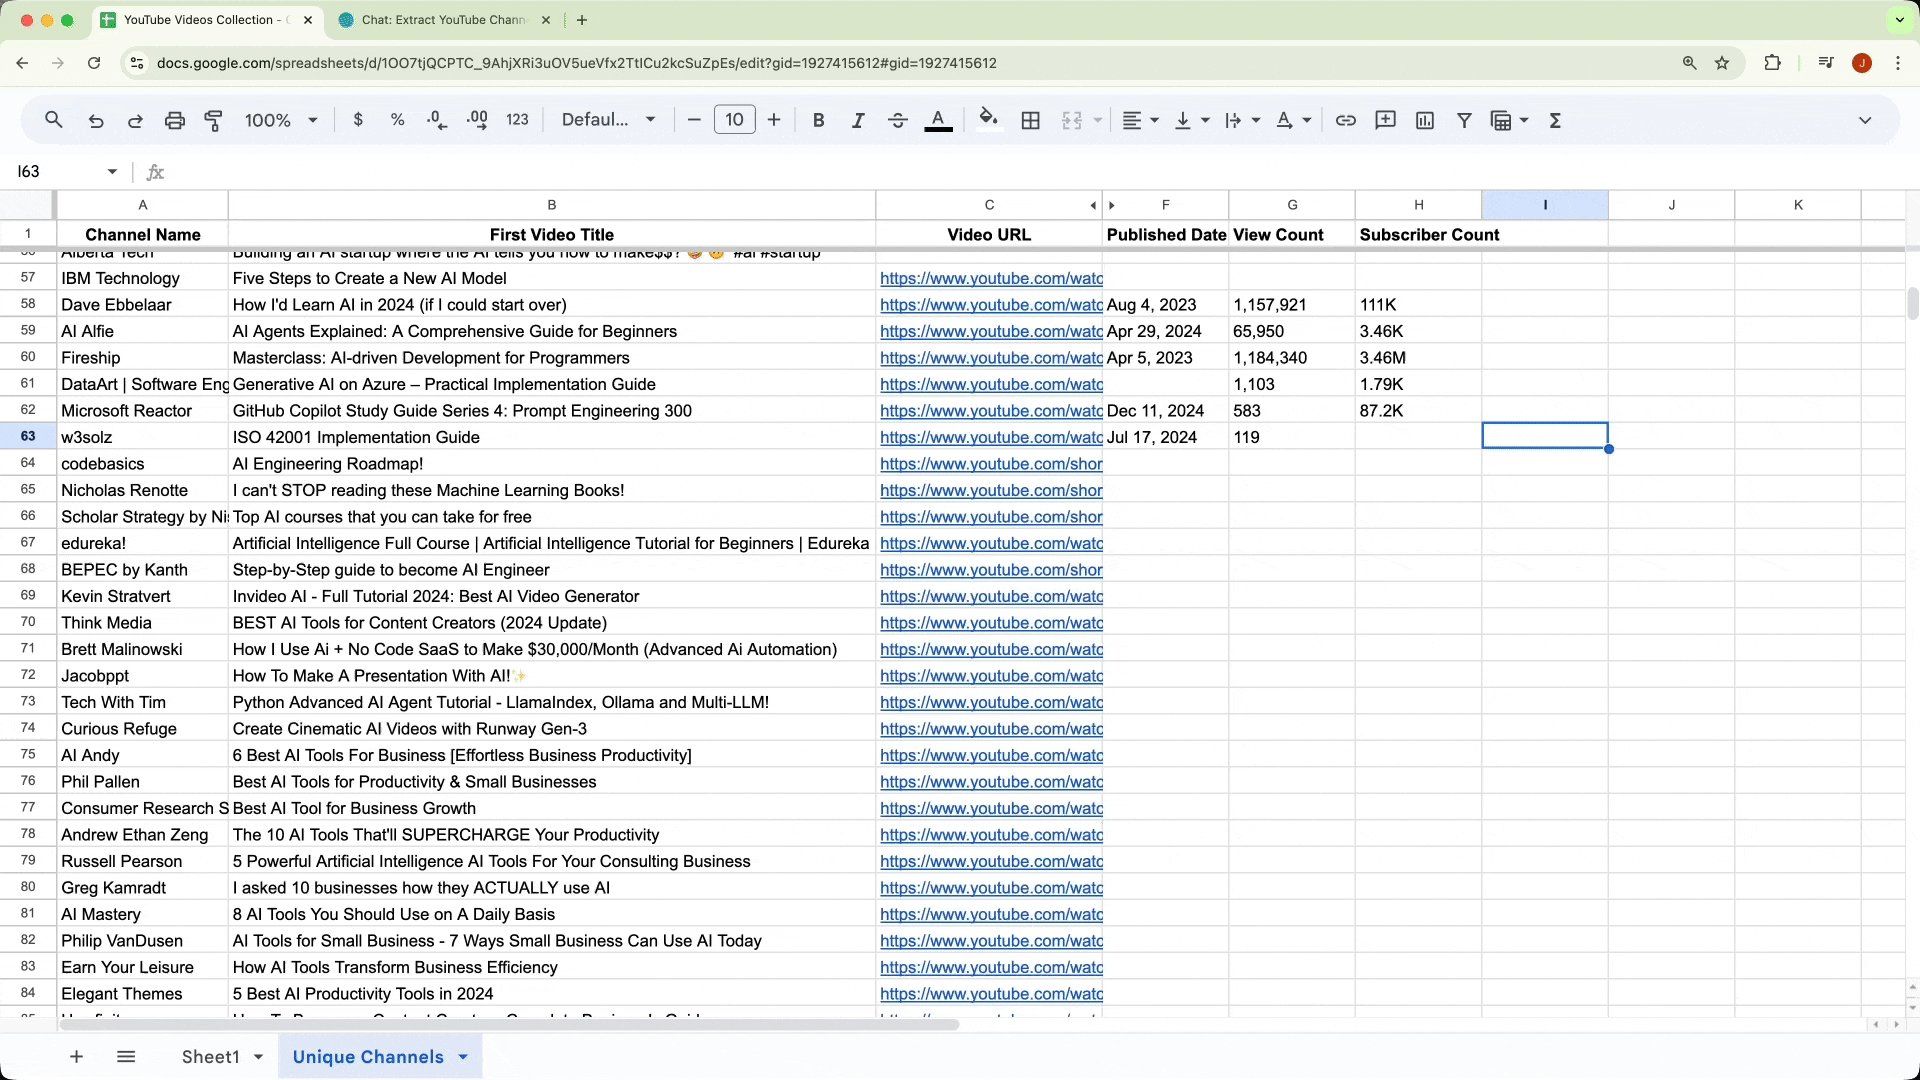Image resolution: width=1920 pixels, height=1080 pixels.
Task: Print the spreadsheet
Action: (175, 120)
